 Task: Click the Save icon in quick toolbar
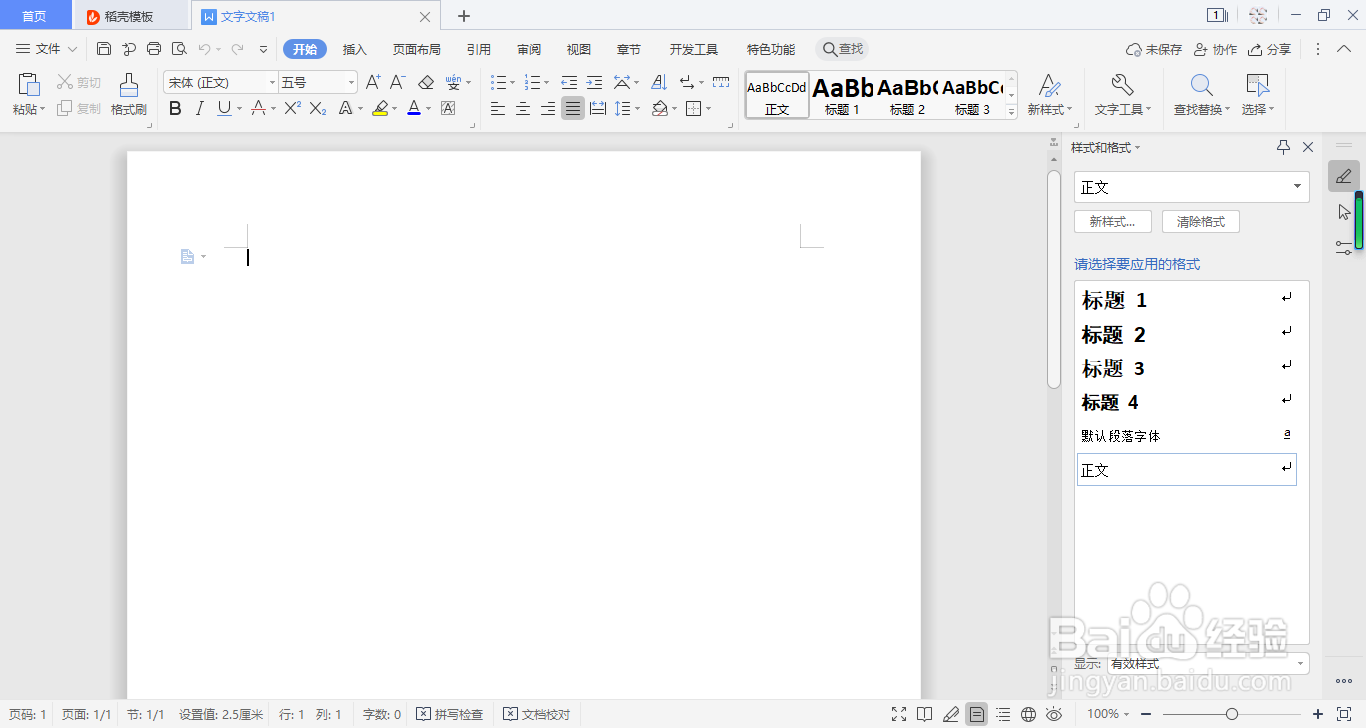[104, 49]
